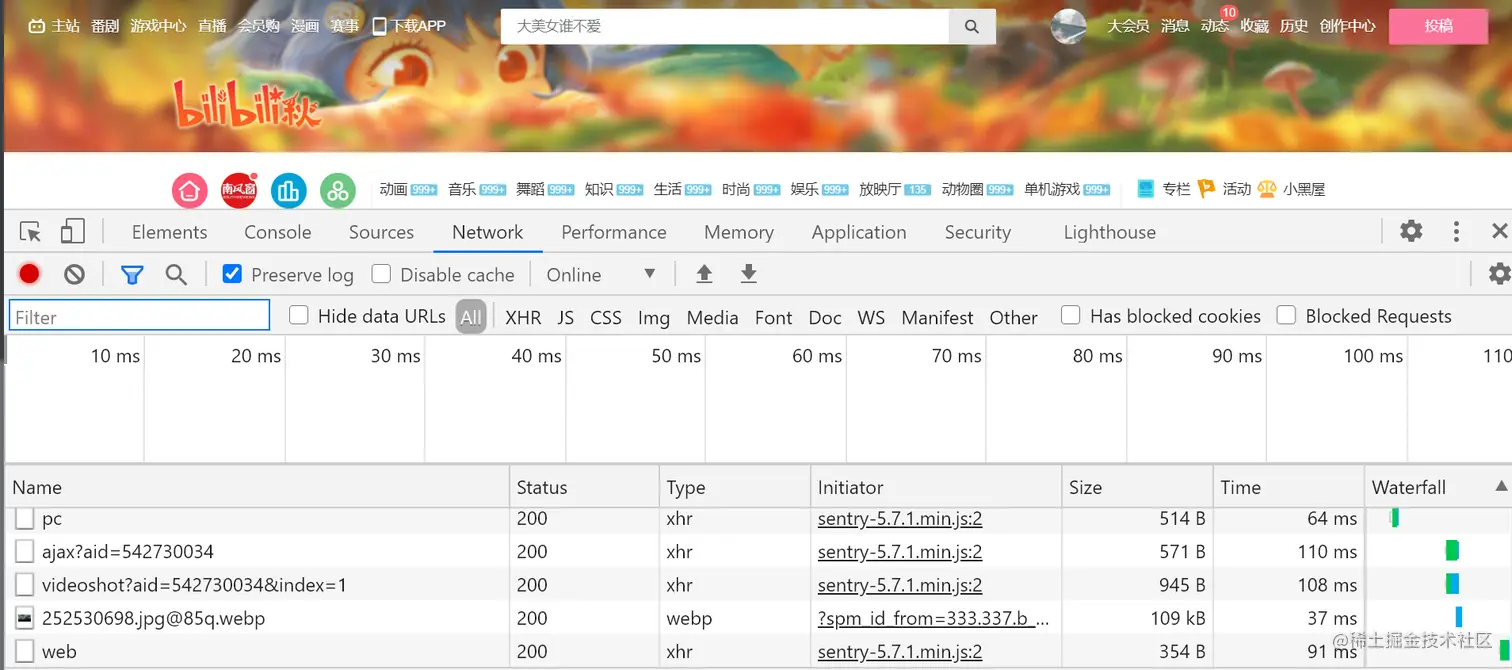
Task: Open DevTools settings gear in tab bar
Action: (x=1411, y=231)
